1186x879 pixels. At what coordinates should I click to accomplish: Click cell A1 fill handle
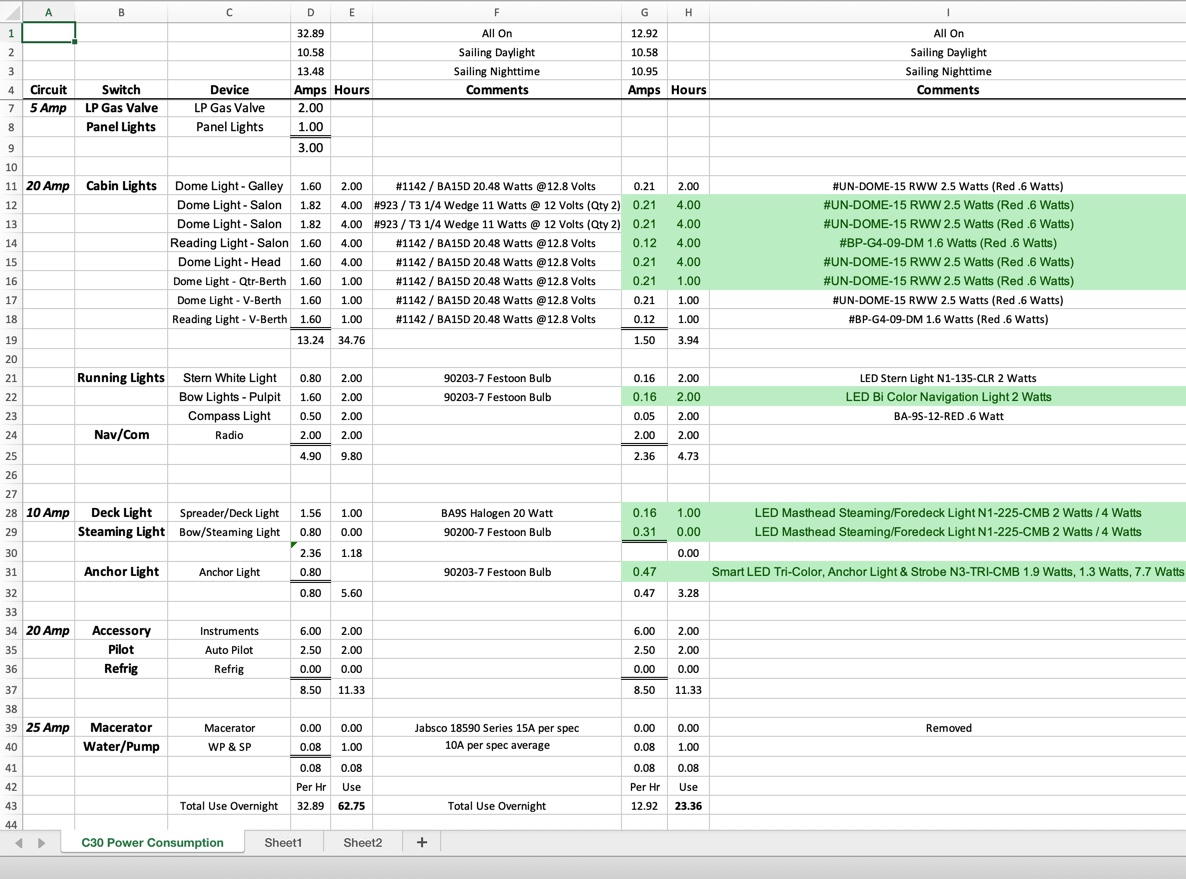click(75, 42)
